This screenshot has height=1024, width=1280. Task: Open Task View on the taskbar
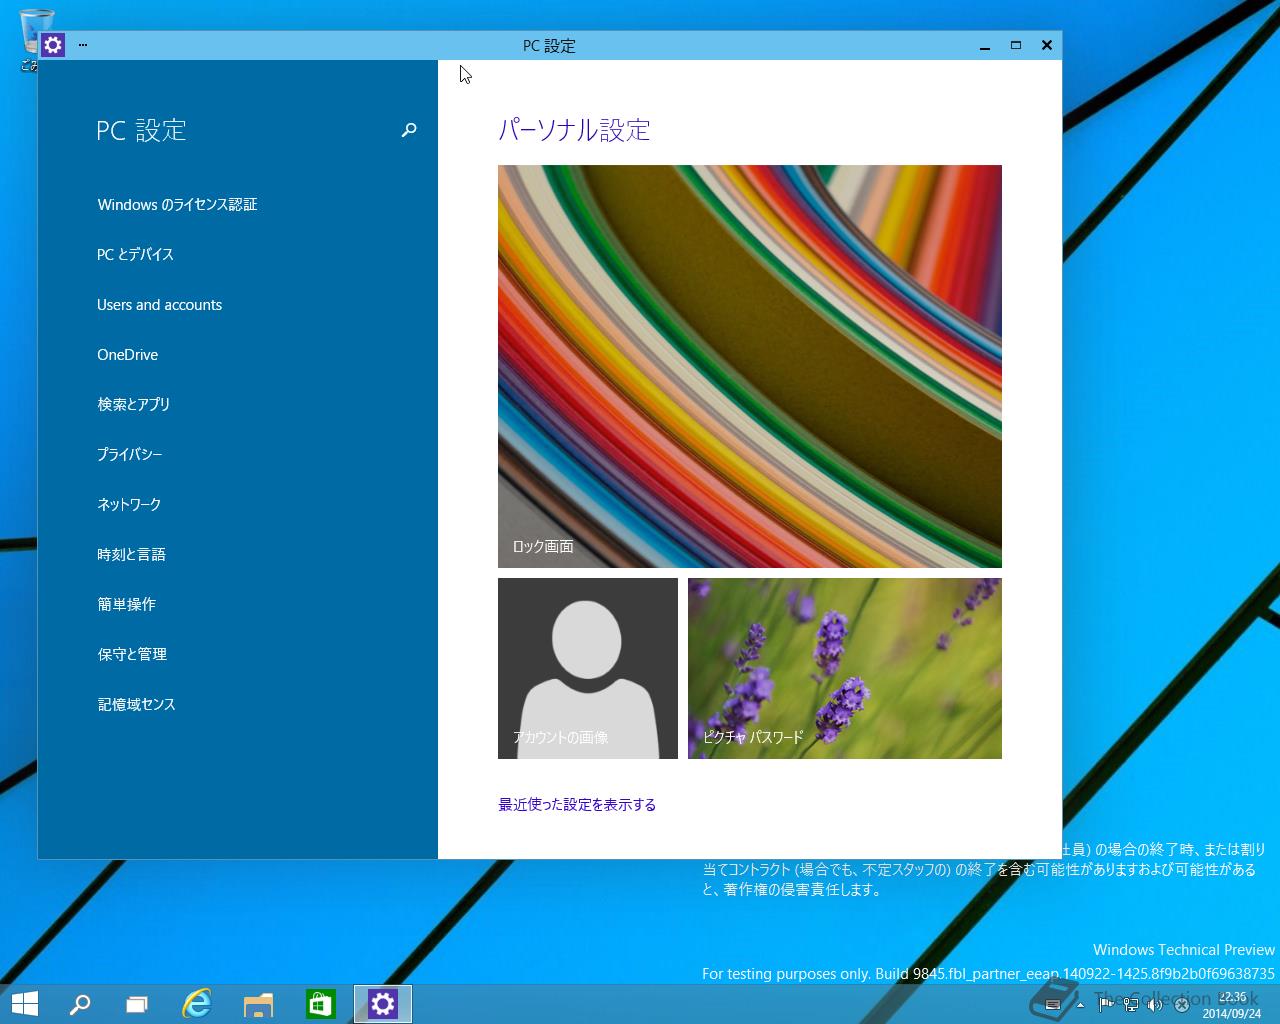click(x=137, y=1004)
